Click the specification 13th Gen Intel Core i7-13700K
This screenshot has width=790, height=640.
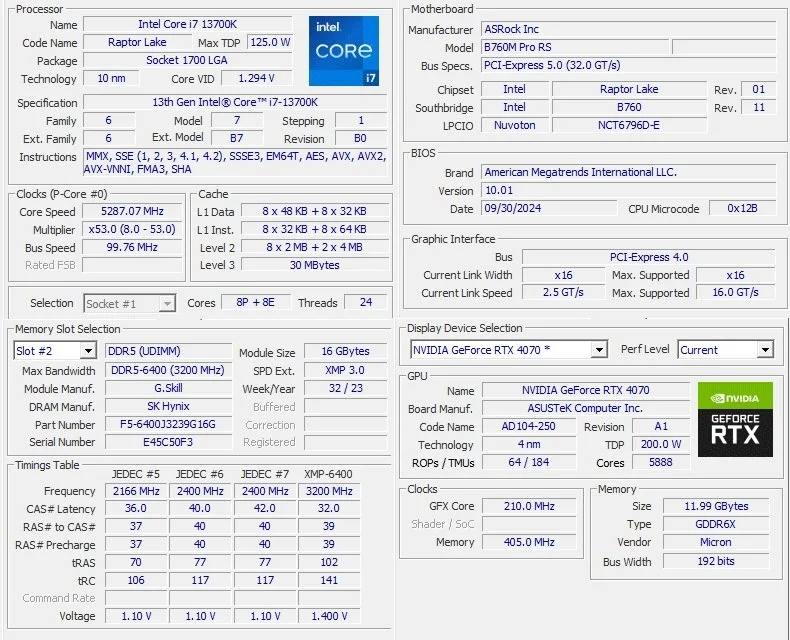(x=235, y=102)
